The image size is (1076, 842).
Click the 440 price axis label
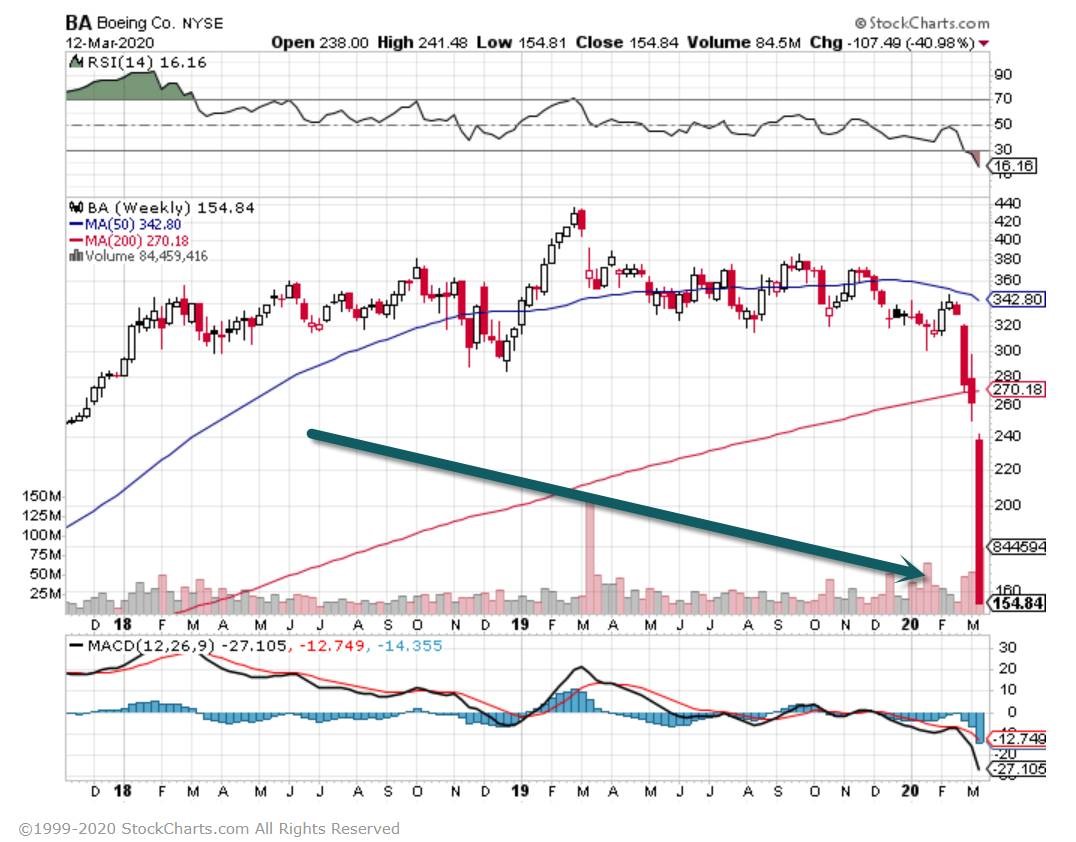click(1007, 203)
